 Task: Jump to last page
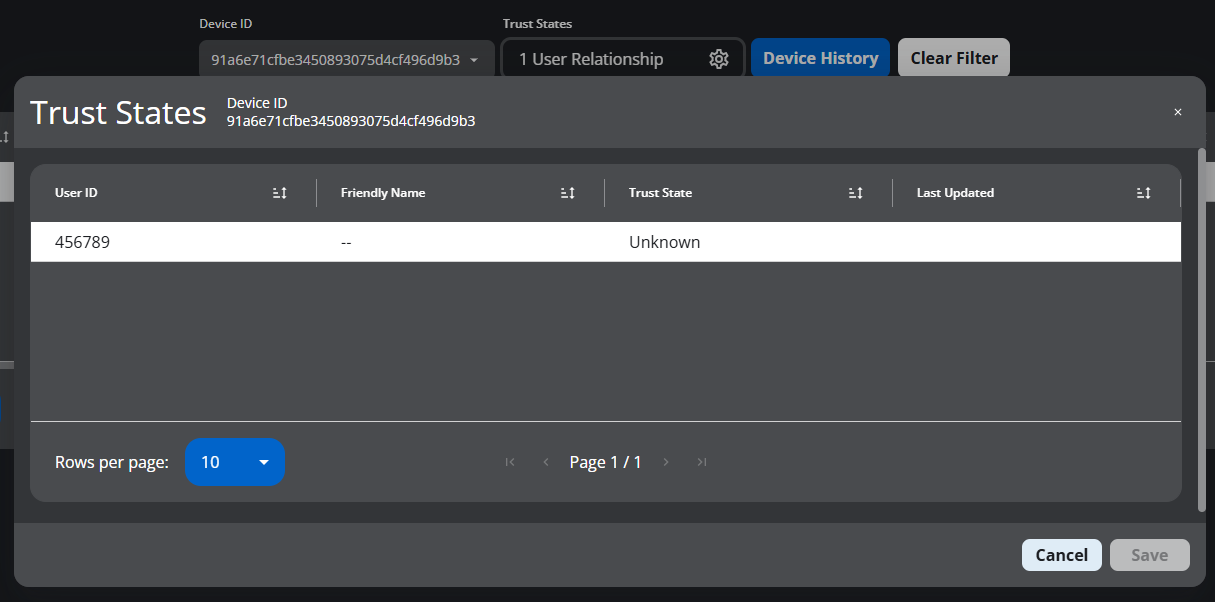pyautogui.click(x=702, y=462)
